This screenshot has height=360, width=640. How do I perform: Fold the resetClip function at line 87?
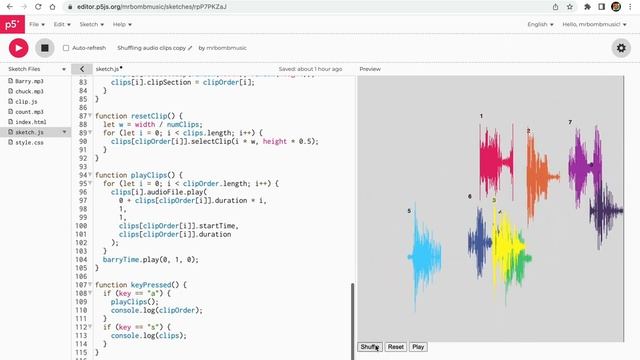[x=90, y=116]
